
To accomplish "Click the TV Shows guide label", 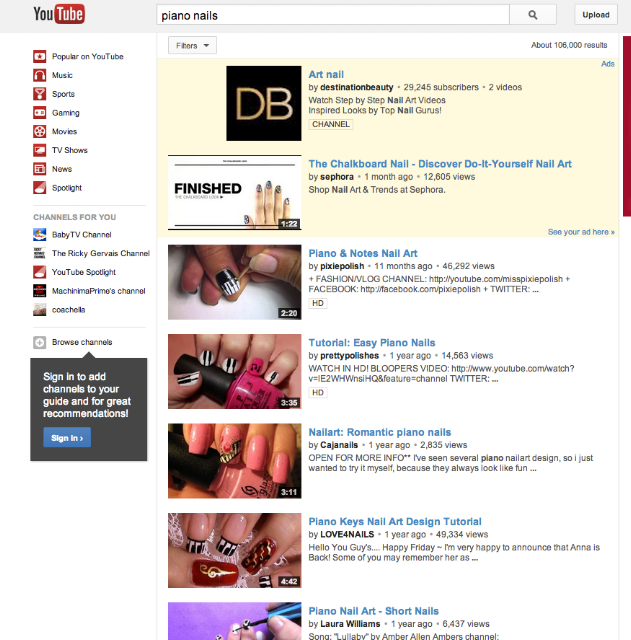I will click(70, 150).
